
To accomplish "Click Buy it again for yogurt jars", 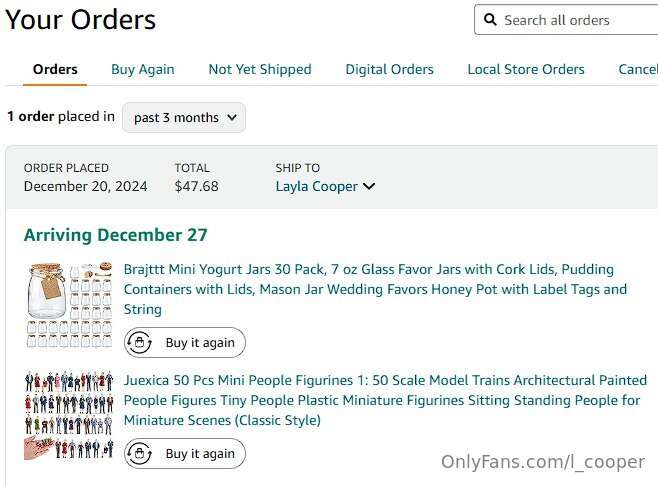I will pos(185,342).
